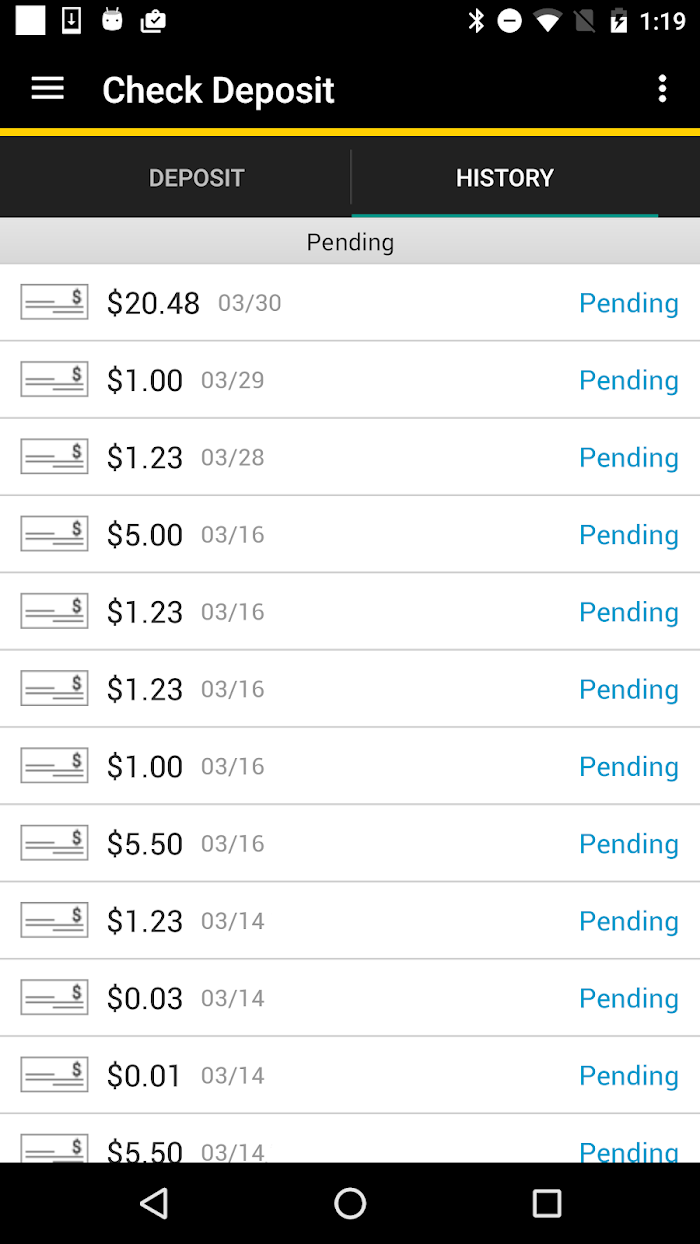The image size is (700, 1244).
Task: Open the $20.48 deposit amount entry
Action: click(153, 303)
